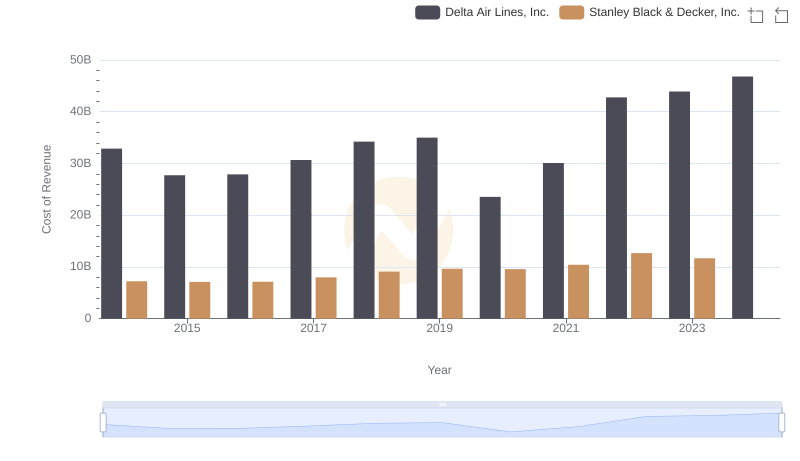The image size is (800, 461).
Task: Click the 50B y-axis label
Action: 81,60
